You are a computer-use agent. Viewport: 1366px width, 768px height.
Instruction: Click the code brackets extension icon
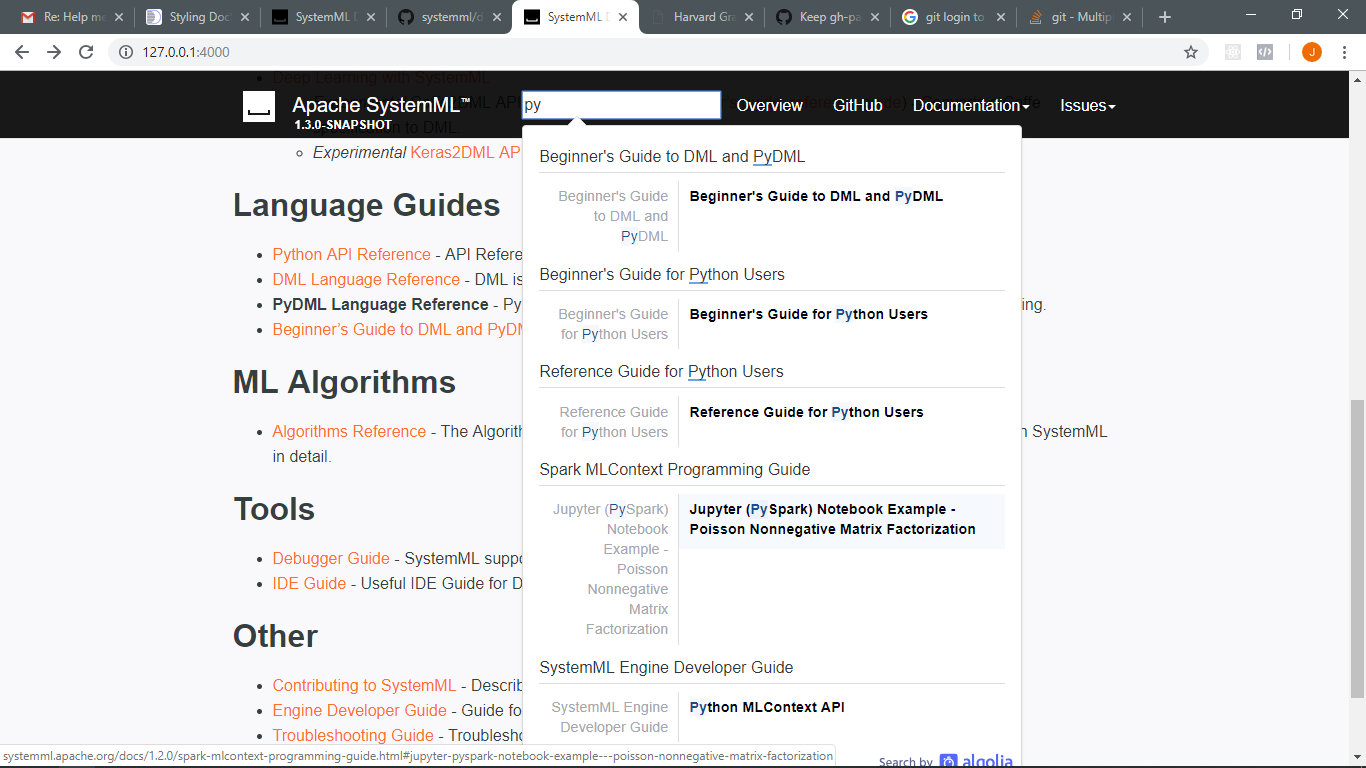(x=1265, y=52)
